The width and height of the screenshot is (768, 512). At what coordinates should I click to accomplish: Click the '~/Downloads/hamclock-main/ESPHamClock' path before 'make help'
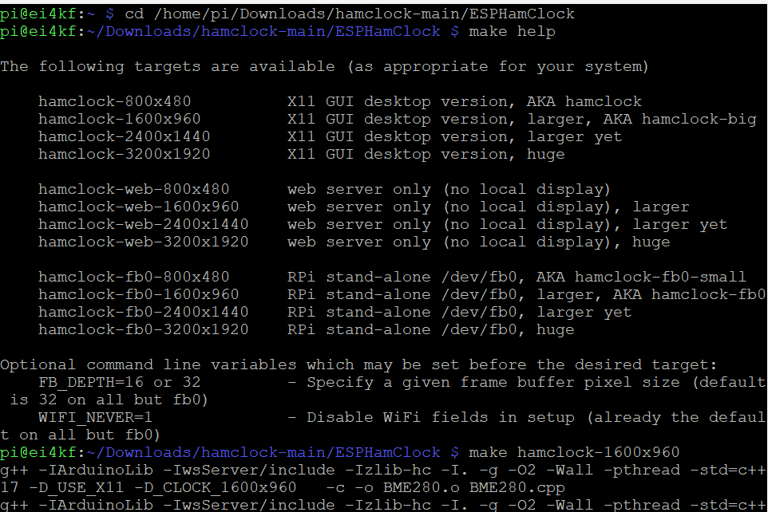point(263,32)
